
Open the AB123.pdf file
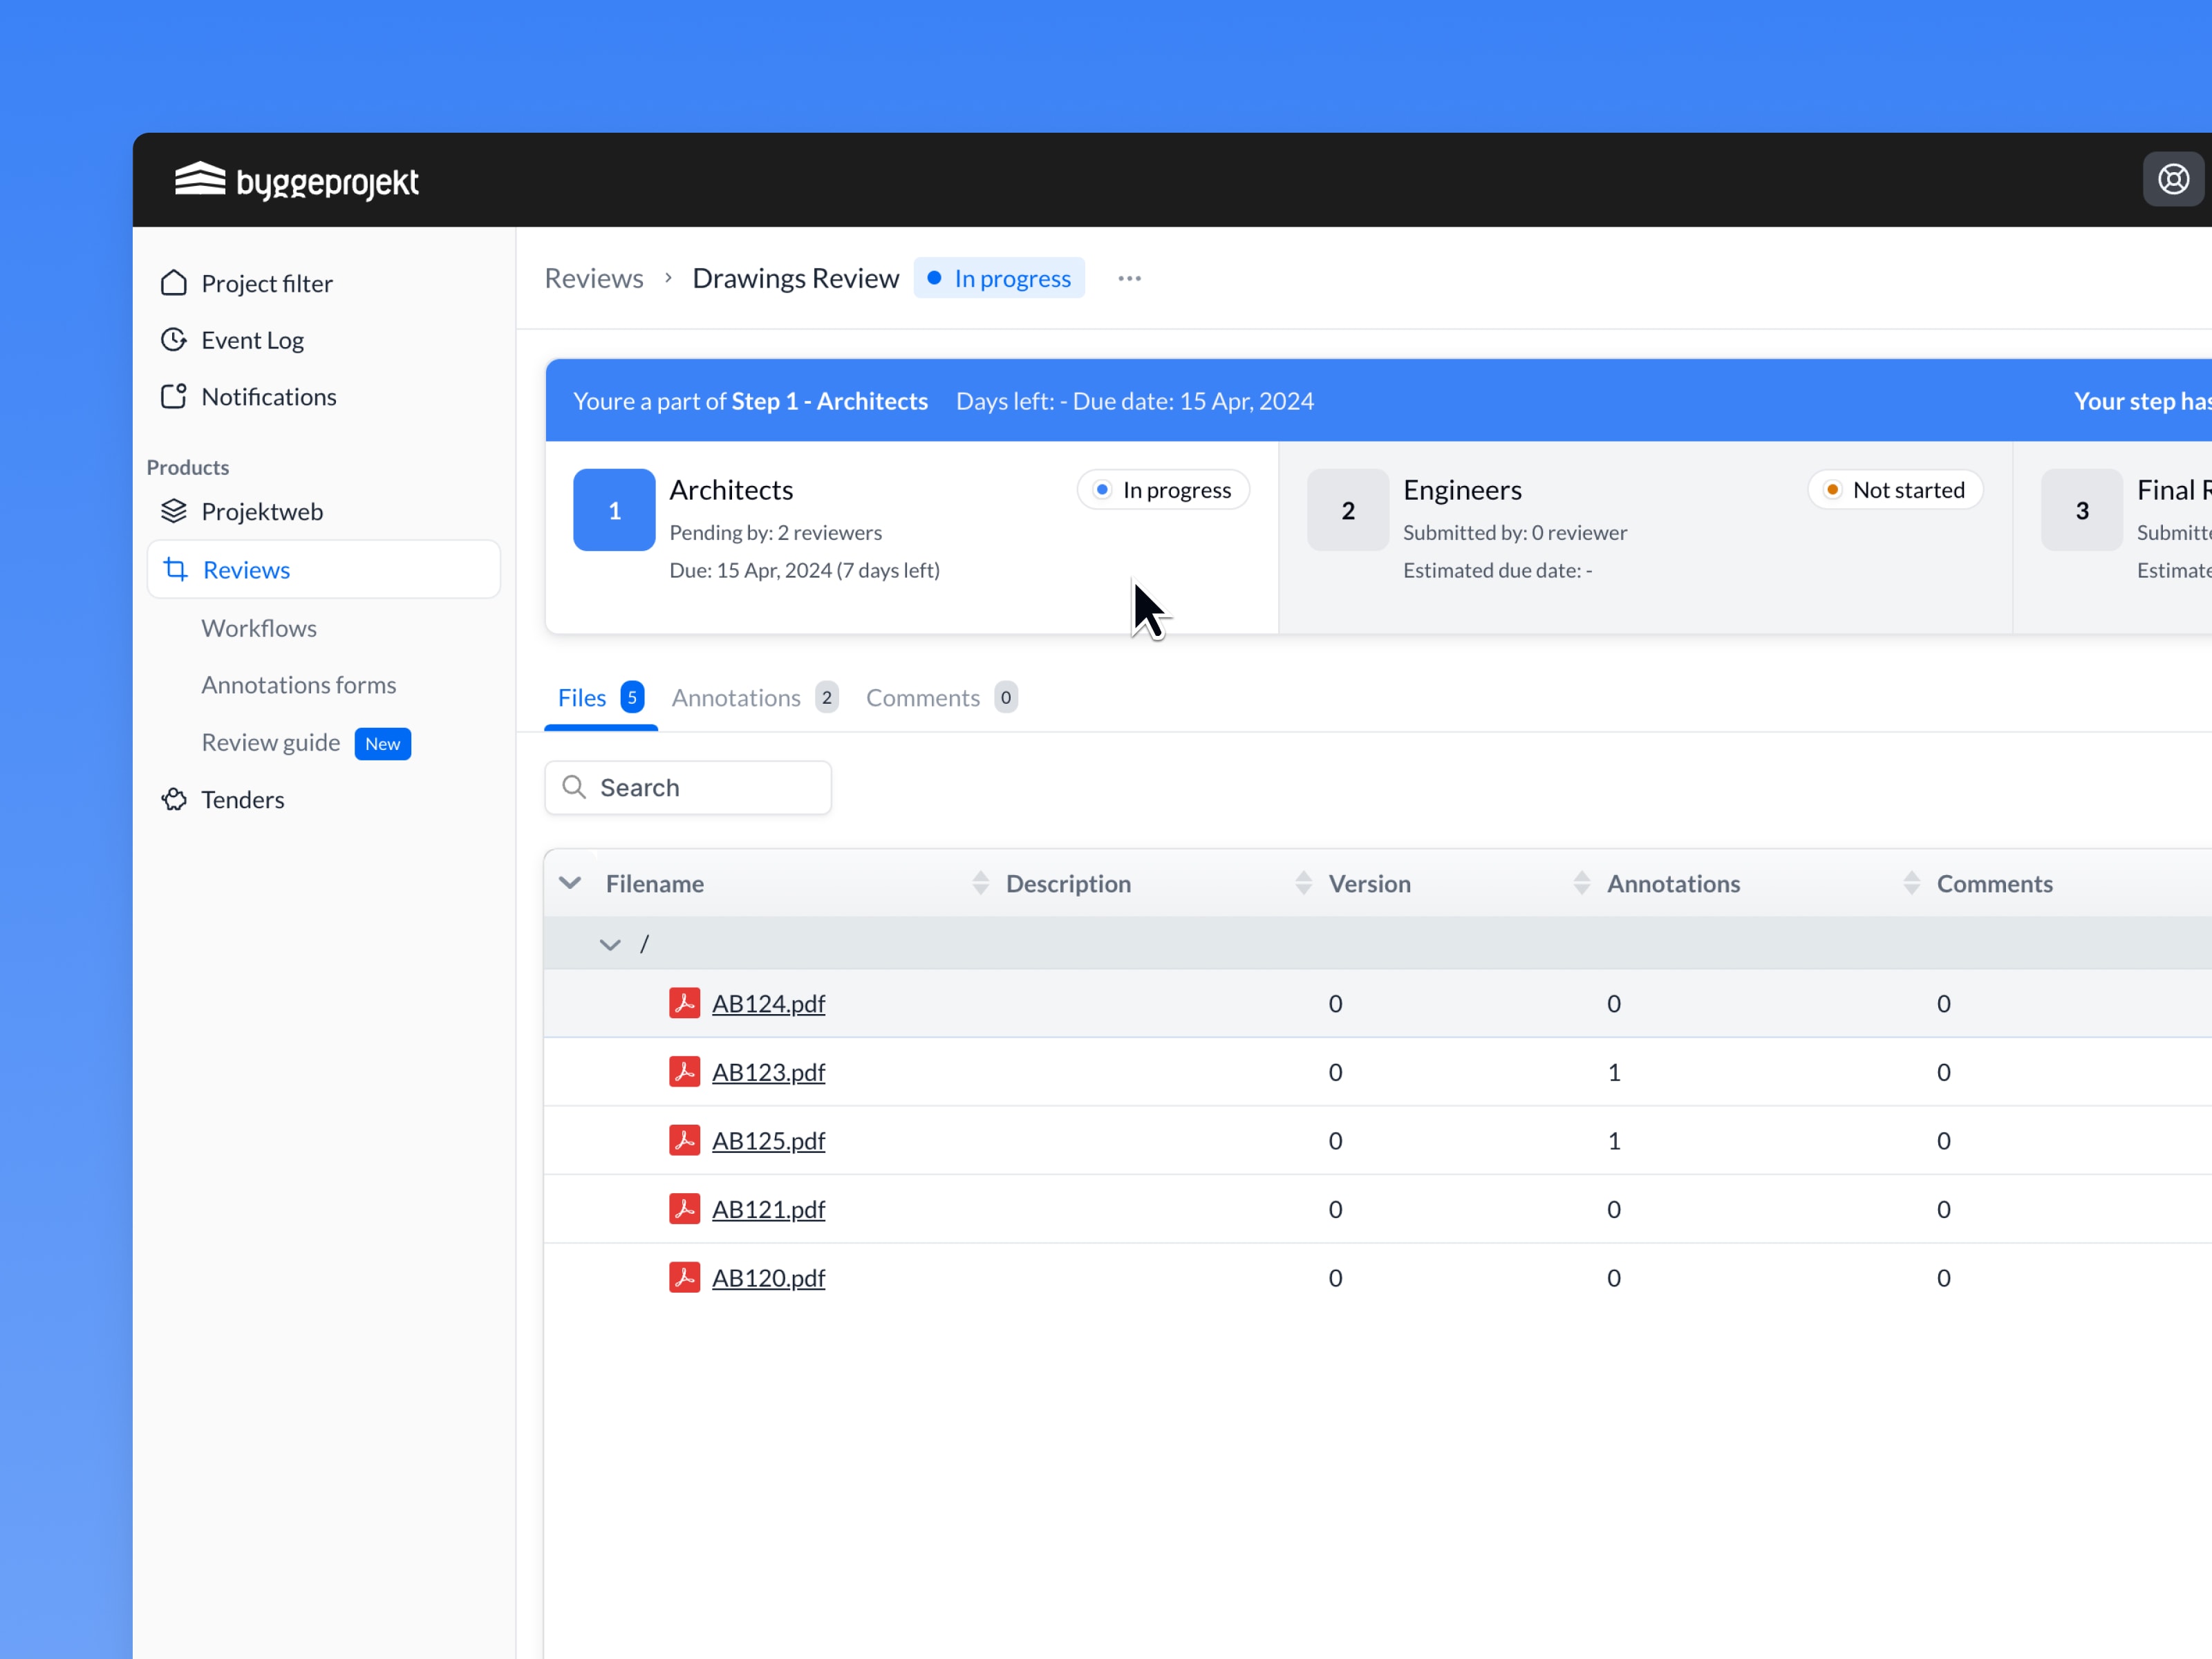(x=768, y=1072)
